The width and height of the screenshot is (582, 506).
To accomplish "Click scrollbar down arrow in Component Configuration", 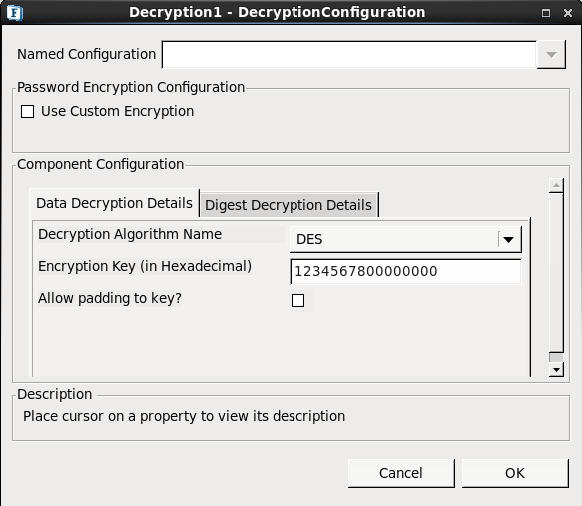I will point(556,369).
